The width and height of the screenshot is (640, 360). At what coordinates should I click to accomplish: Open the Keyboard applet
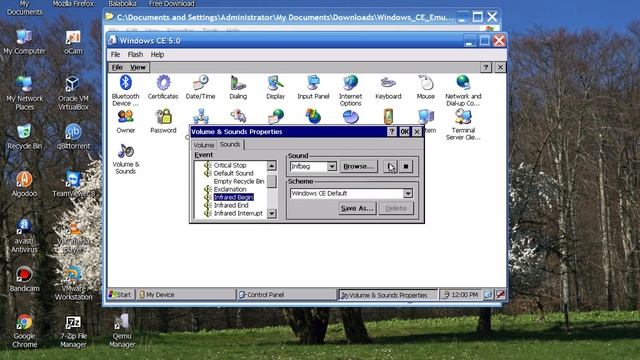point(388,87)
